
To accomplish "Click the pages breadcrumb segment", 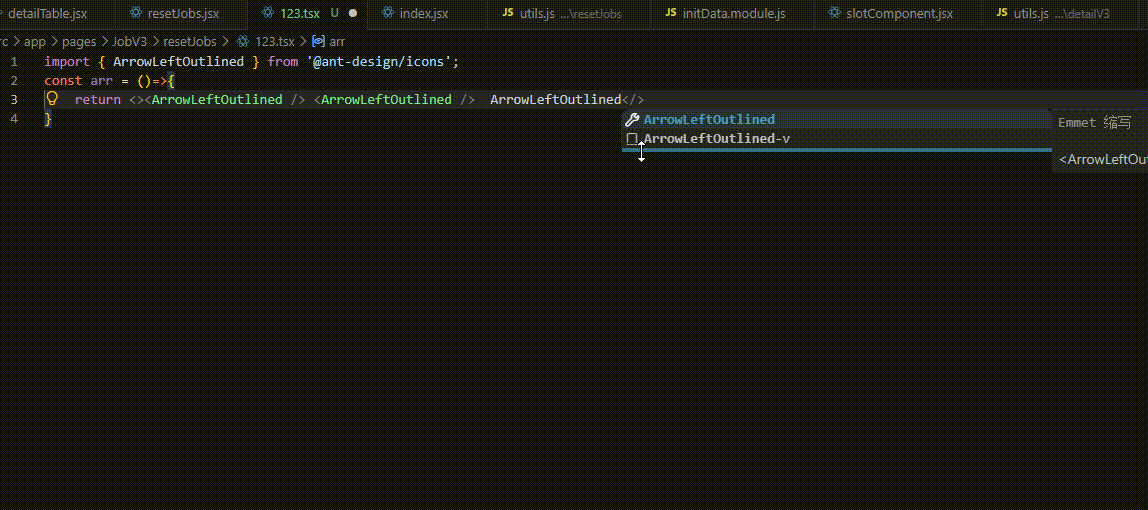I will pyautogui.click(x=79, y=42).
